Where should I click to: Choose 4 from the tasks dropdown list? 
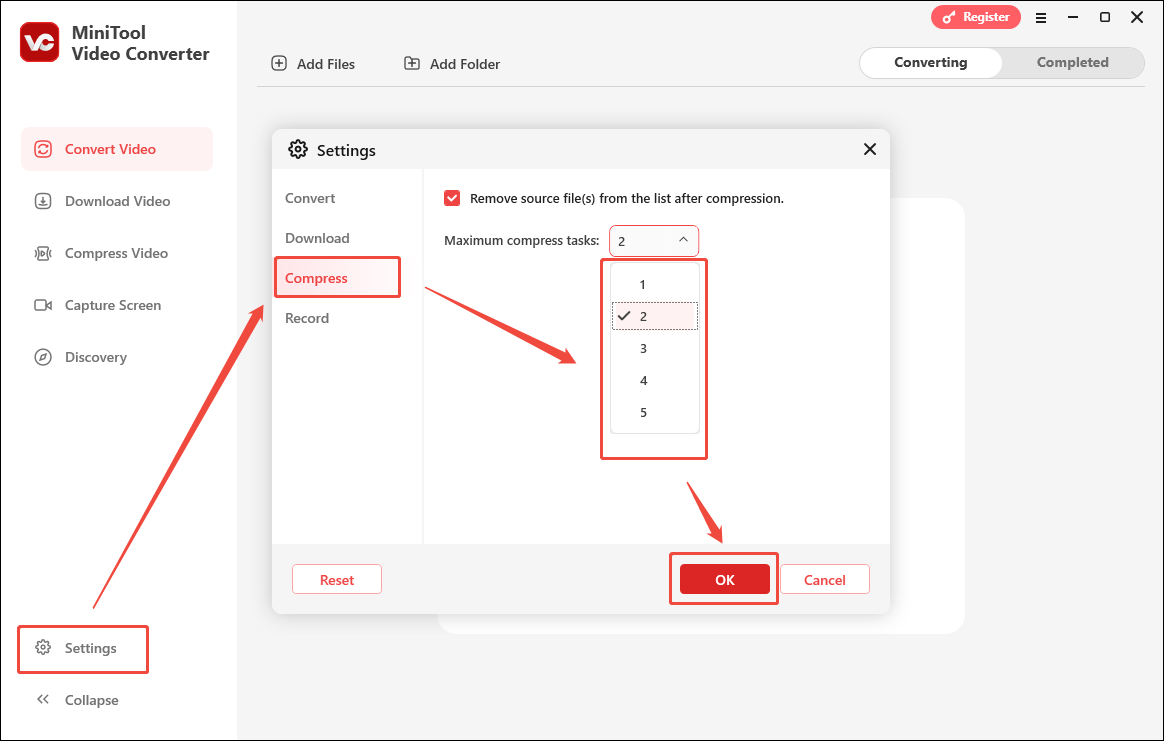642,380
